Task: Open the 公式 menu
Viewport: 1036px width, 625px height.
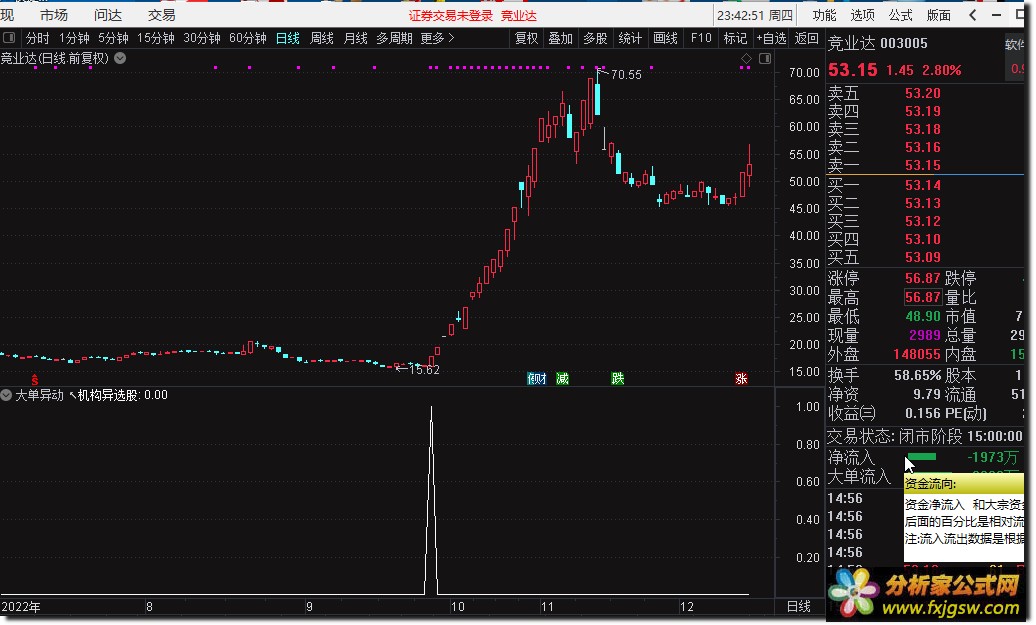Action: pos(900,15)
